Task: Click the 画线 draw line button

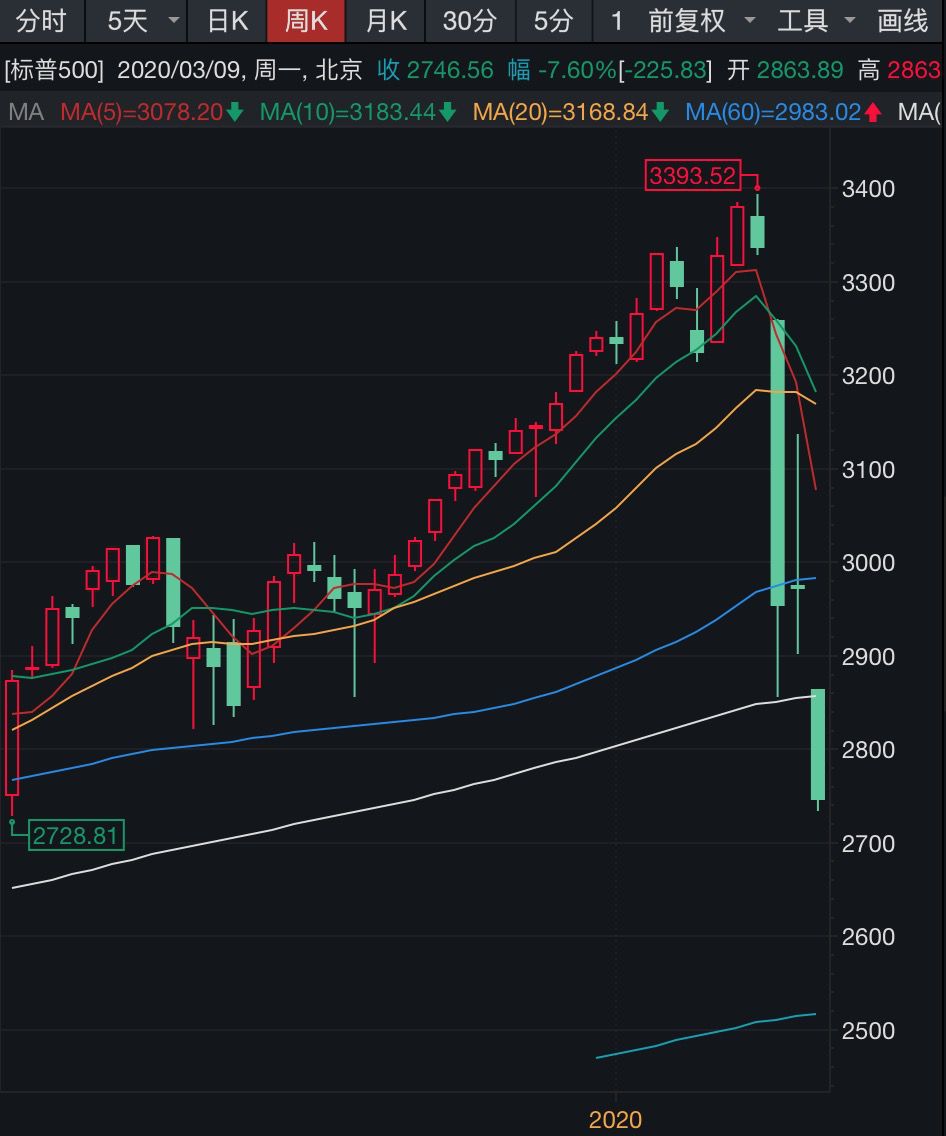Action: point(903,21)
